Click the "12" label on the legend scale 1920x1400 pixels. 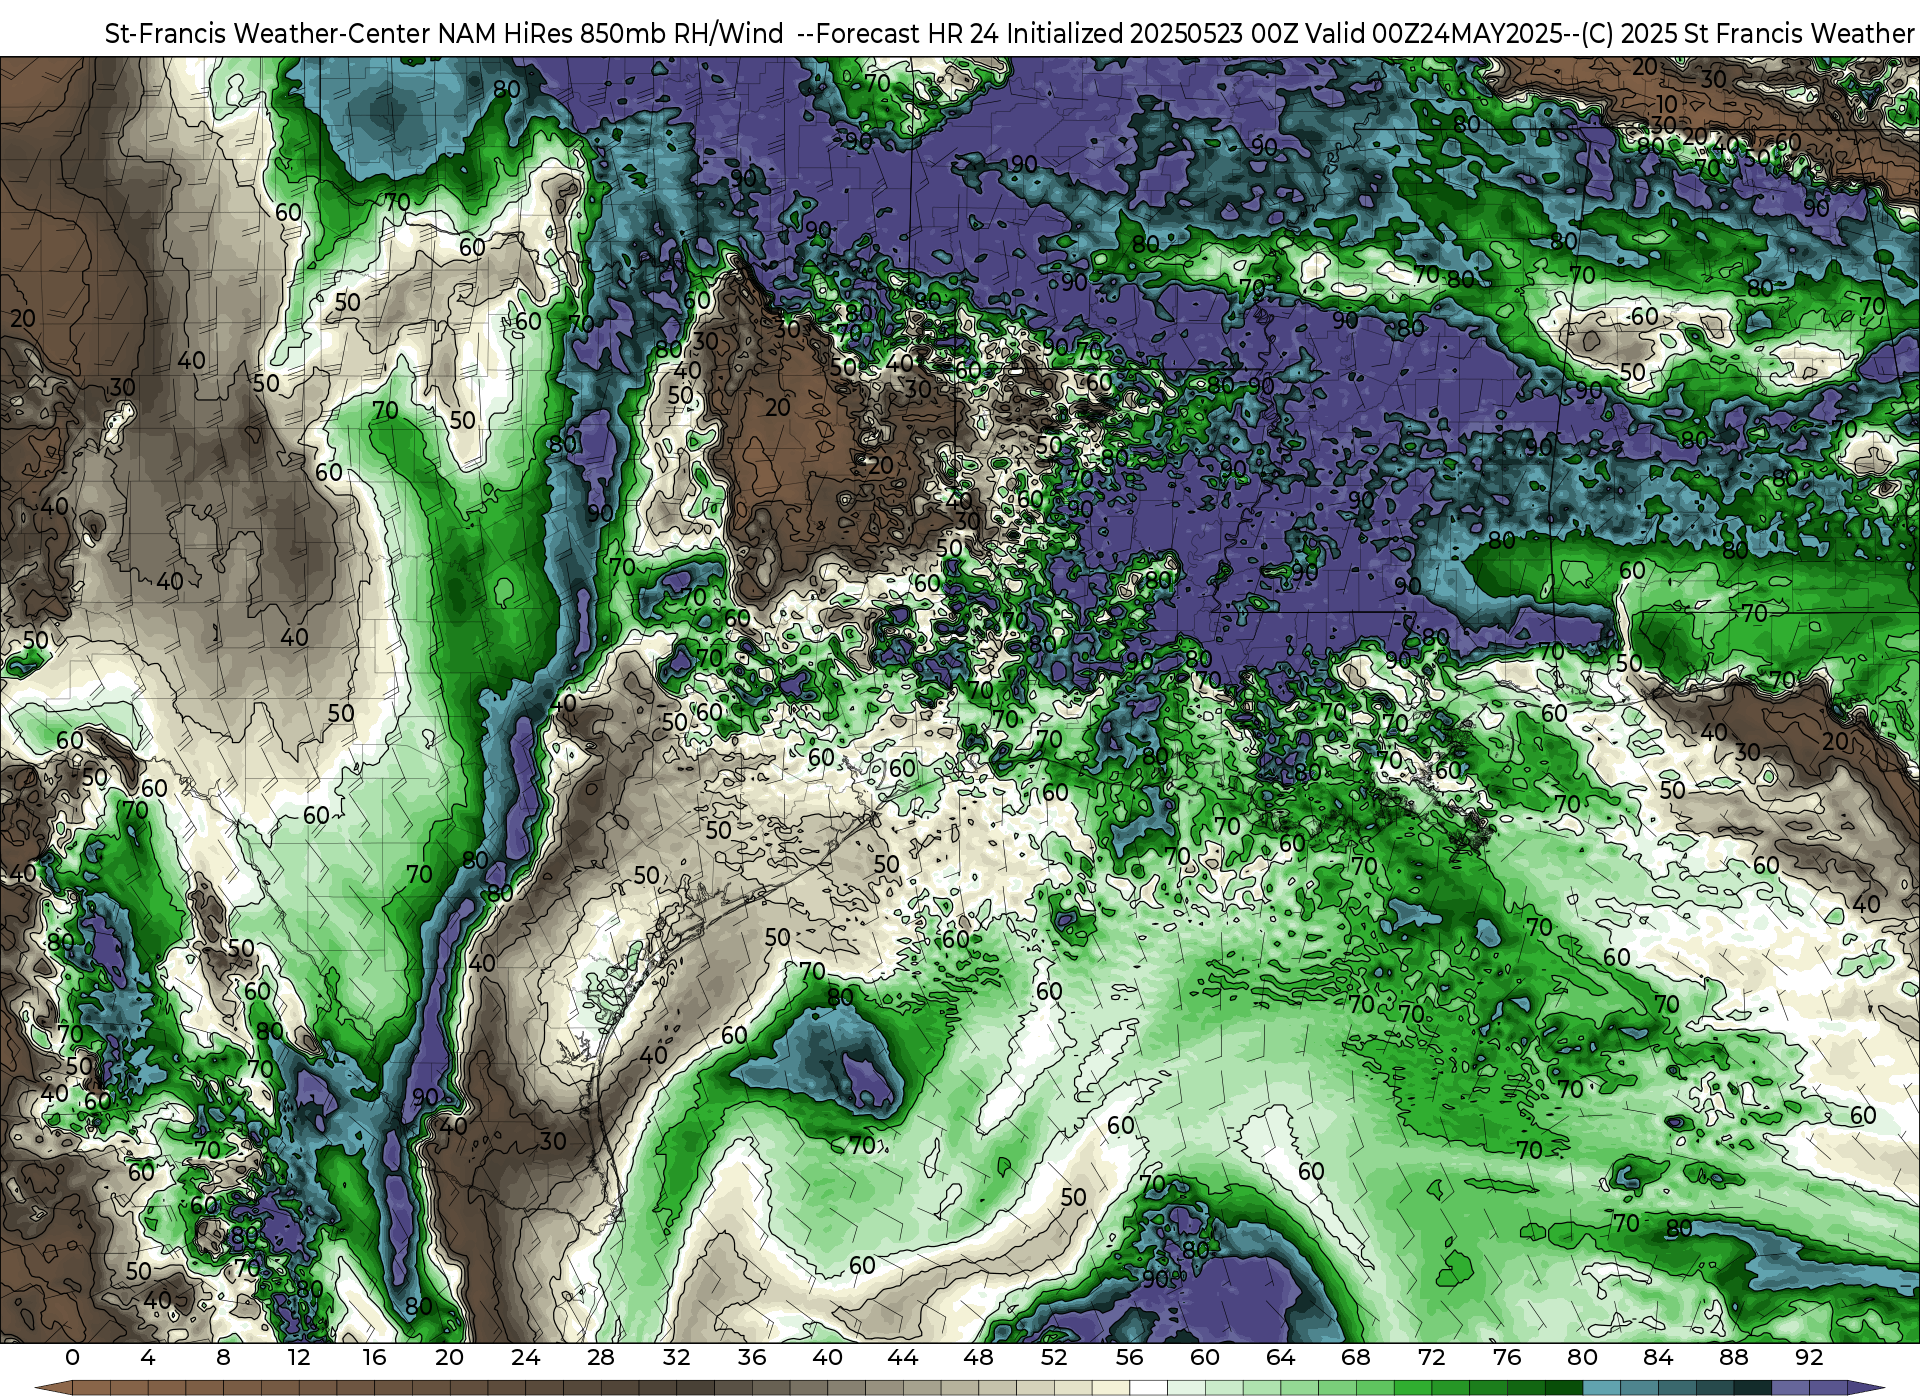click(x=299, y=1358)
